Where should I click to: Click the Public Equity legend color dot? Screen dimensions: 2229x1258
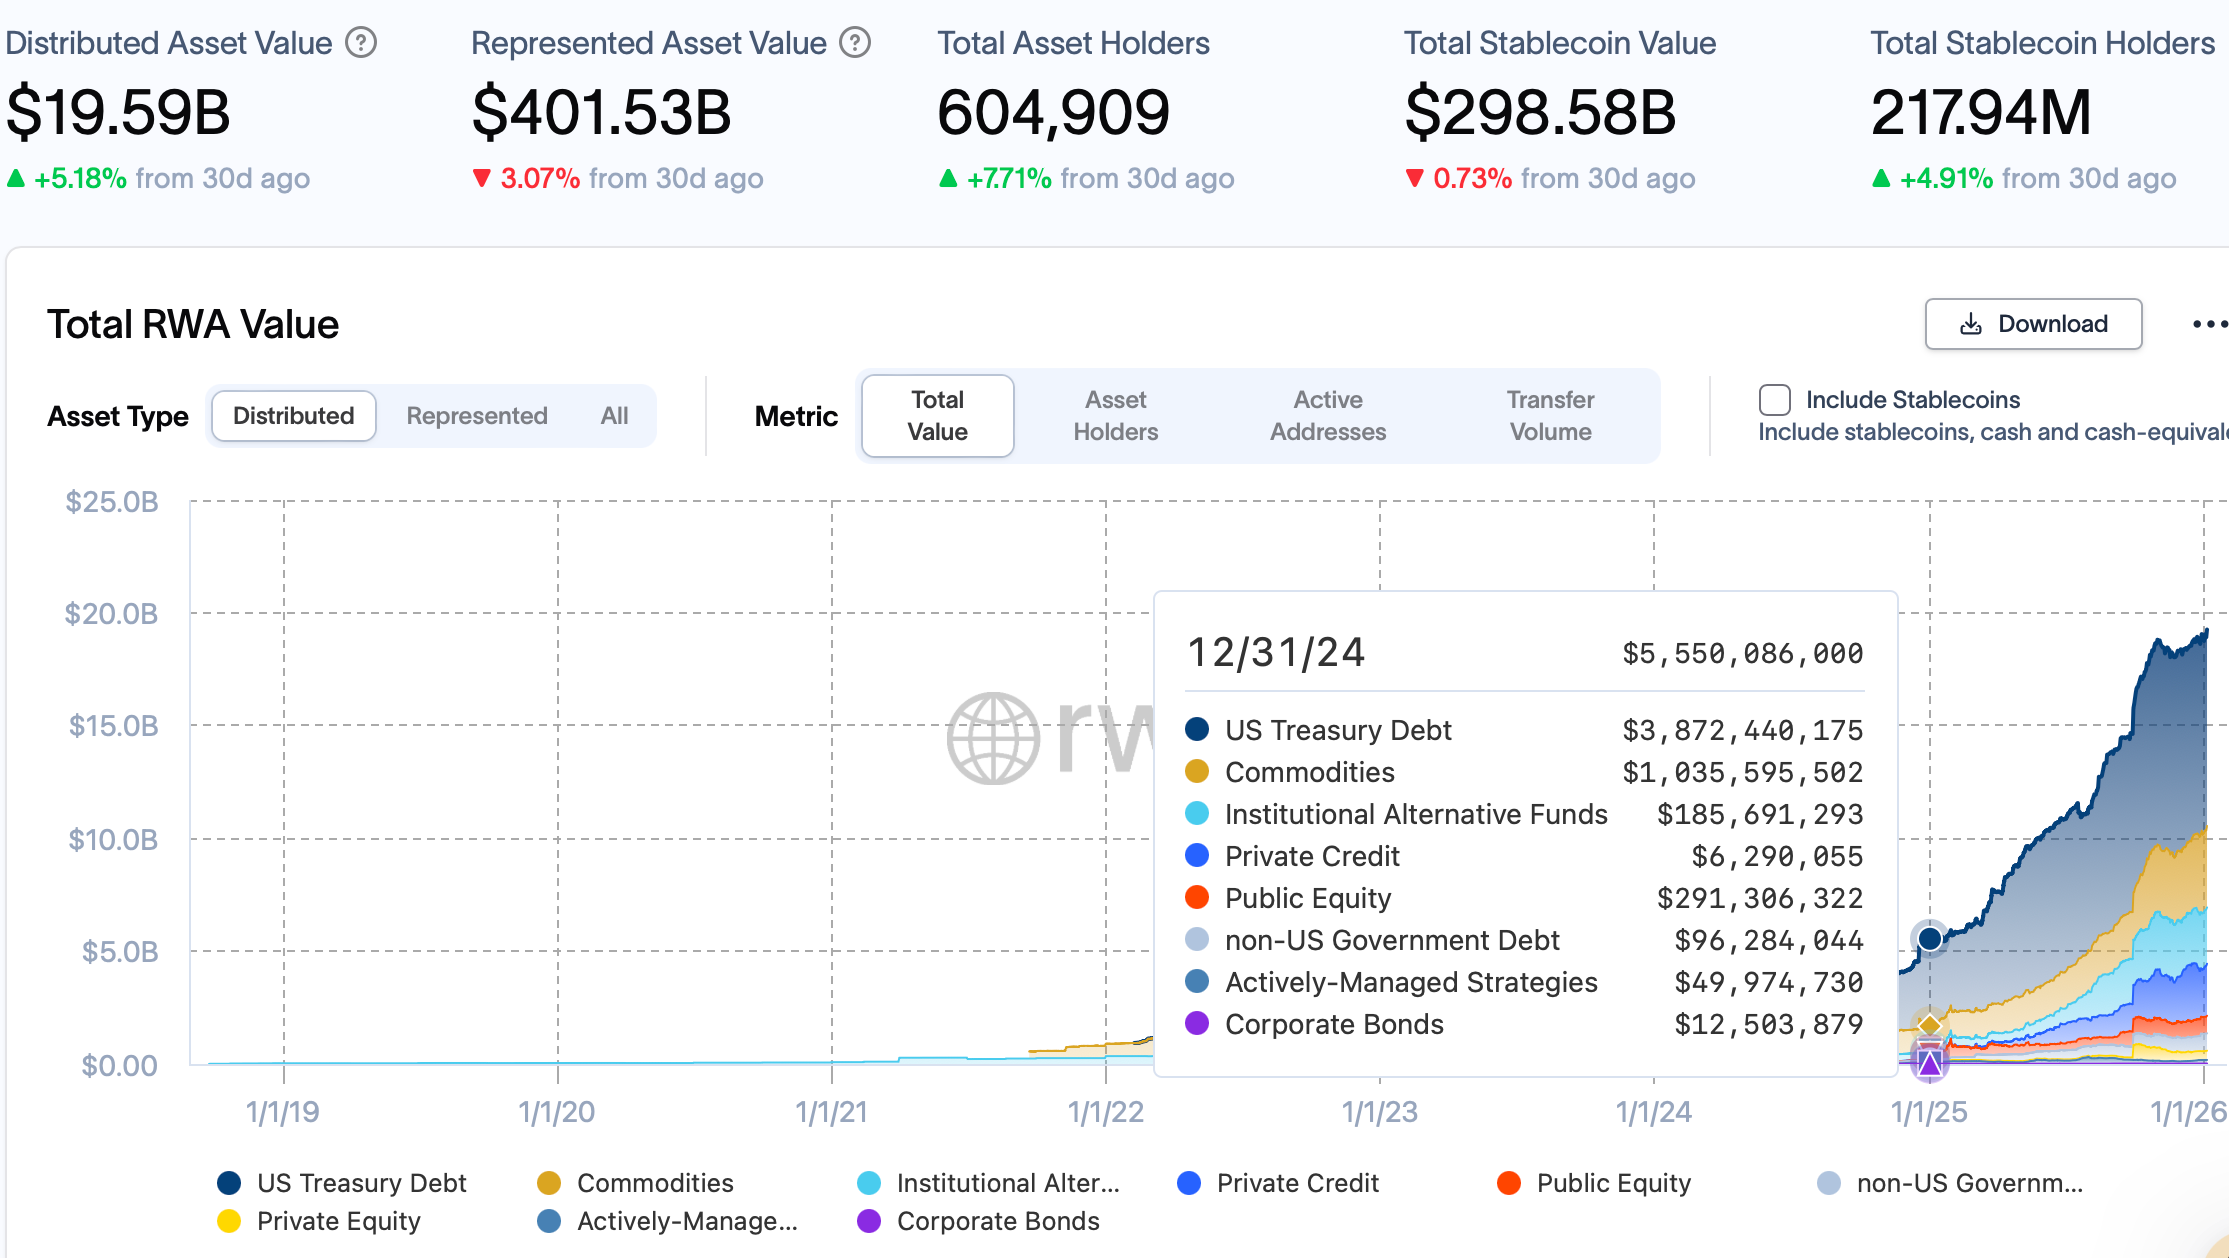point(1507,1183)
